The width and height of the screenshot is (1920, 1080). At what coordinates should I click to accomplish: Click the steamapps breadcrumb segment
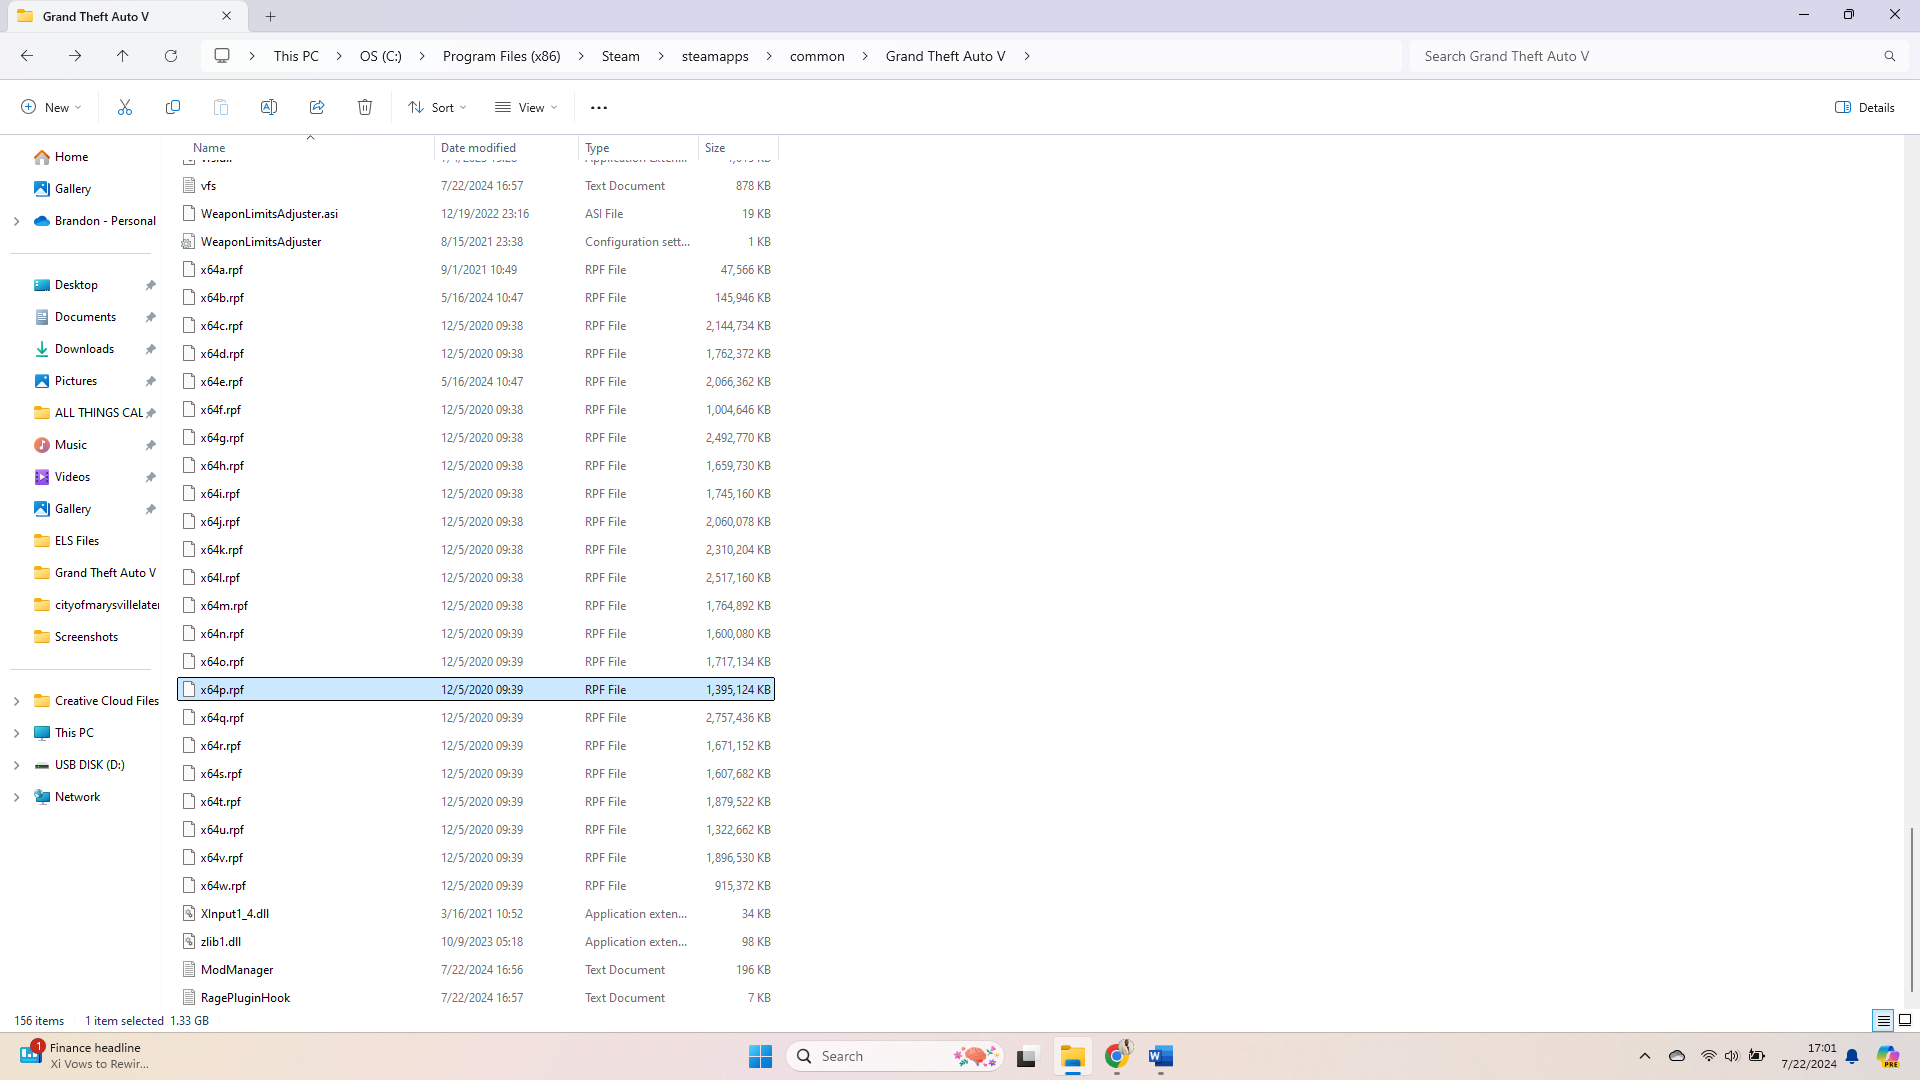[x=715, y=56]
